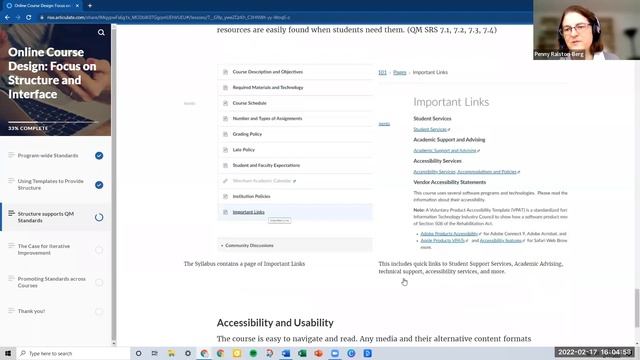Click the Pages breadcrumb link
Screen dimensions: 640x360
point(400,72)
